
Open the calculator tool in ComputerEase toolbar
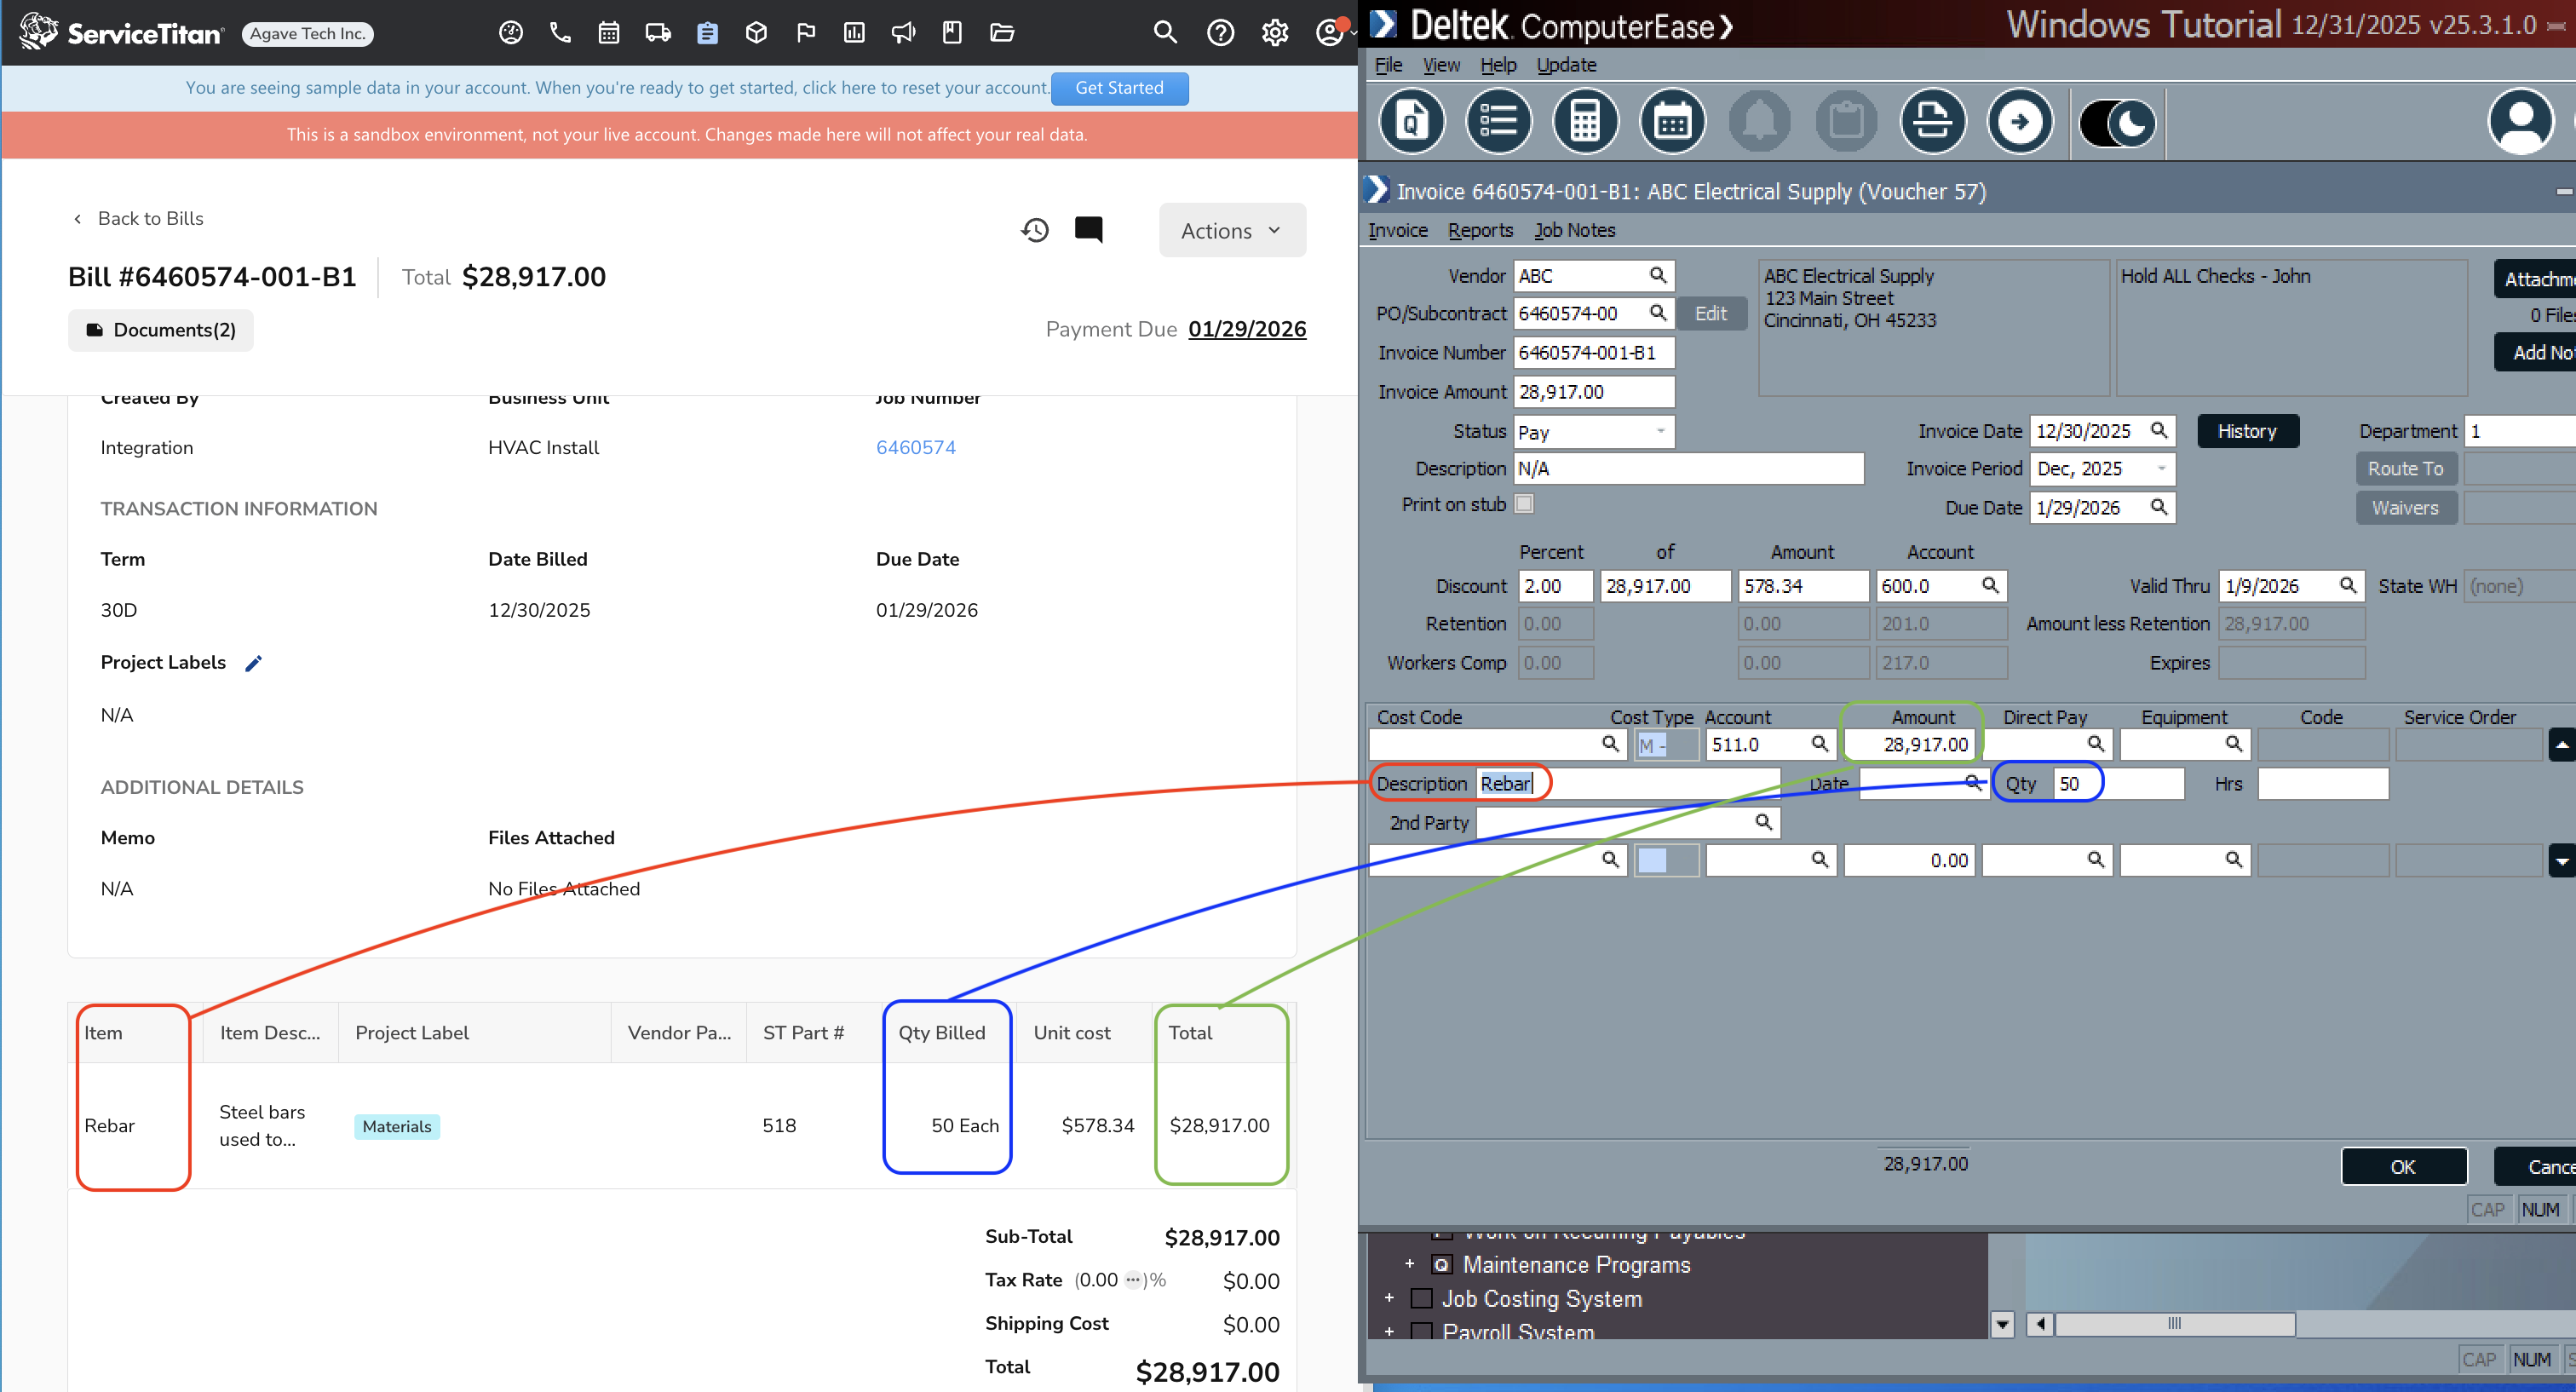point(1585,121)
